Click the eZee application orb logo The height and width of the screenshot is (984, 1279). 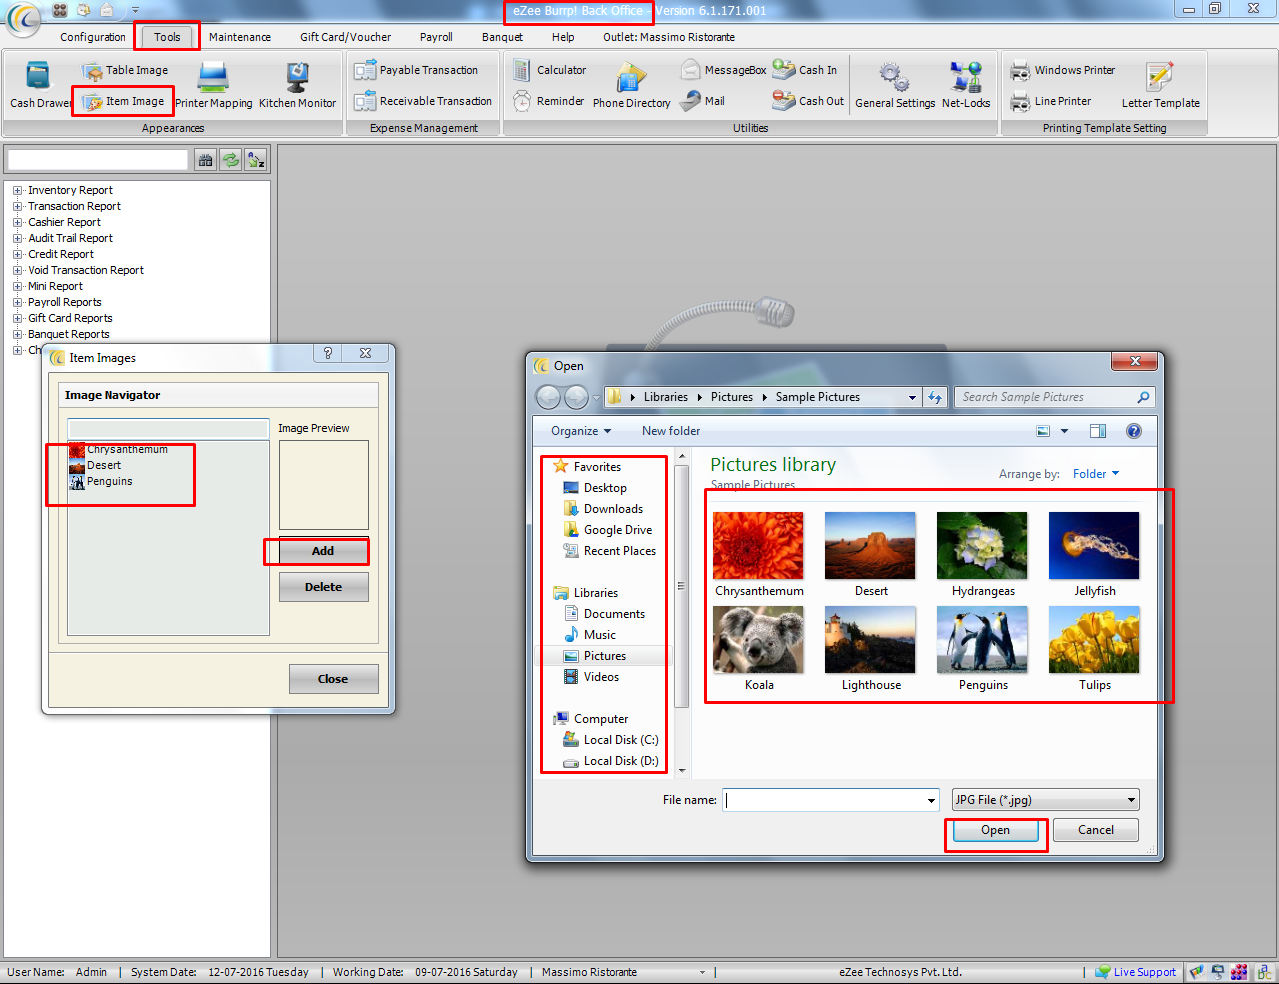pyautogui.click(x=22, y=18)
